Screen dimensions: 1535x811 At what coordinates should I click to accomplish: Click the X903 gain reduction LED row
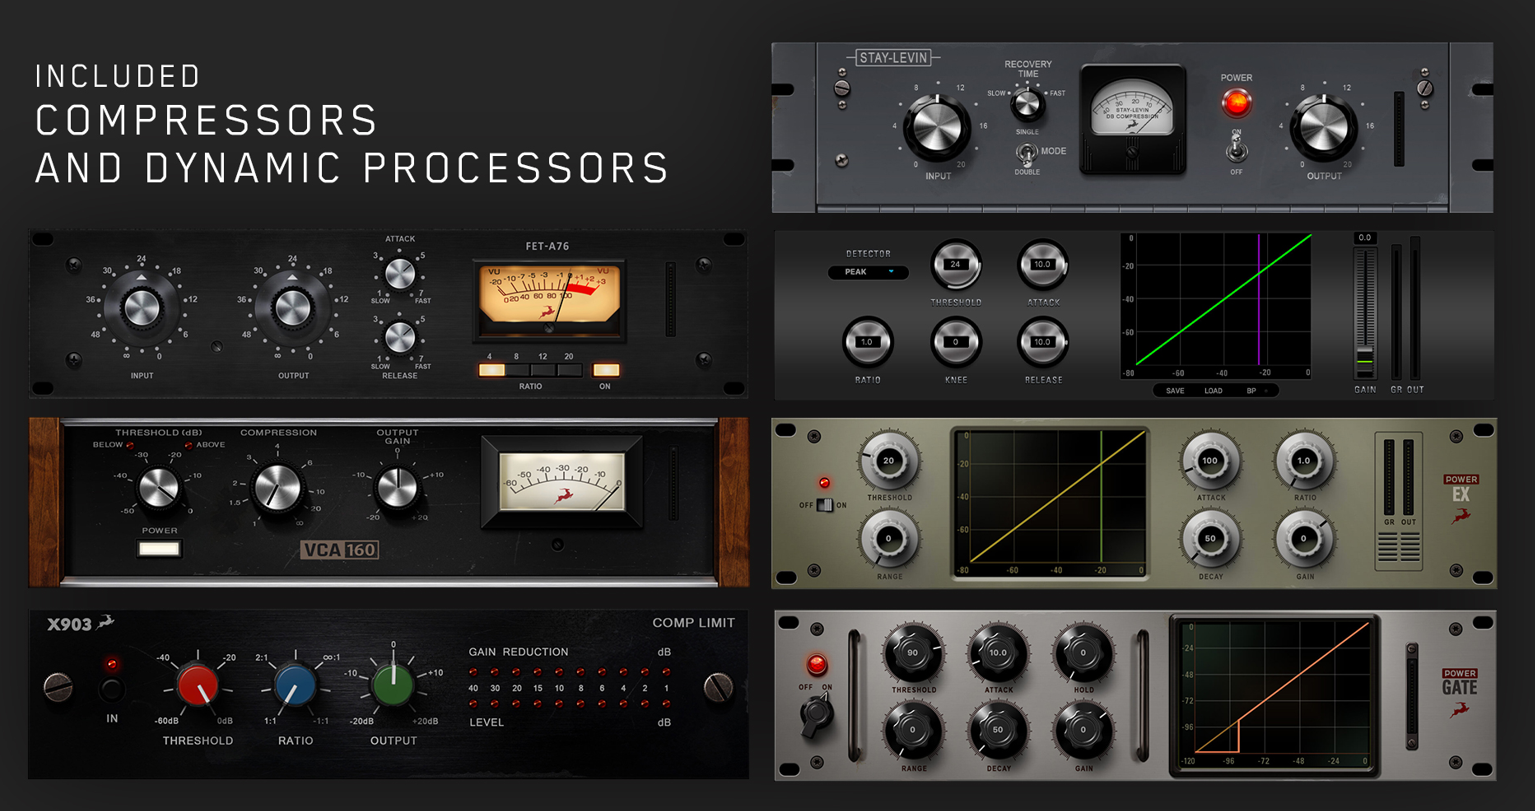569,672
